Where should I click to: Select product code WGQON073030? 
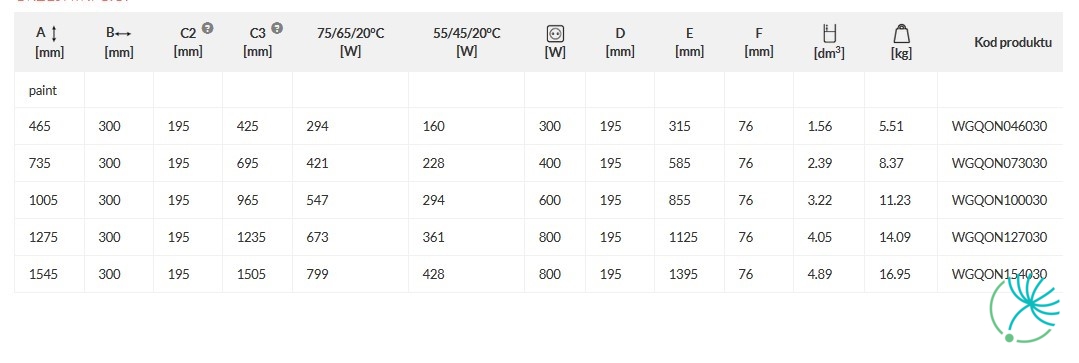pyautogui.click(x=999, y=164)
